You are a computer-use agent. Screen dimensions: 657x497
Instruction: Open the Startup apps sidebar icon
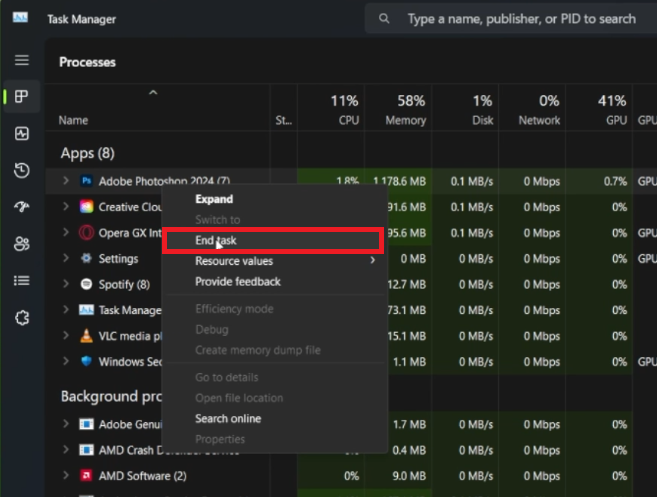point(22,207)
